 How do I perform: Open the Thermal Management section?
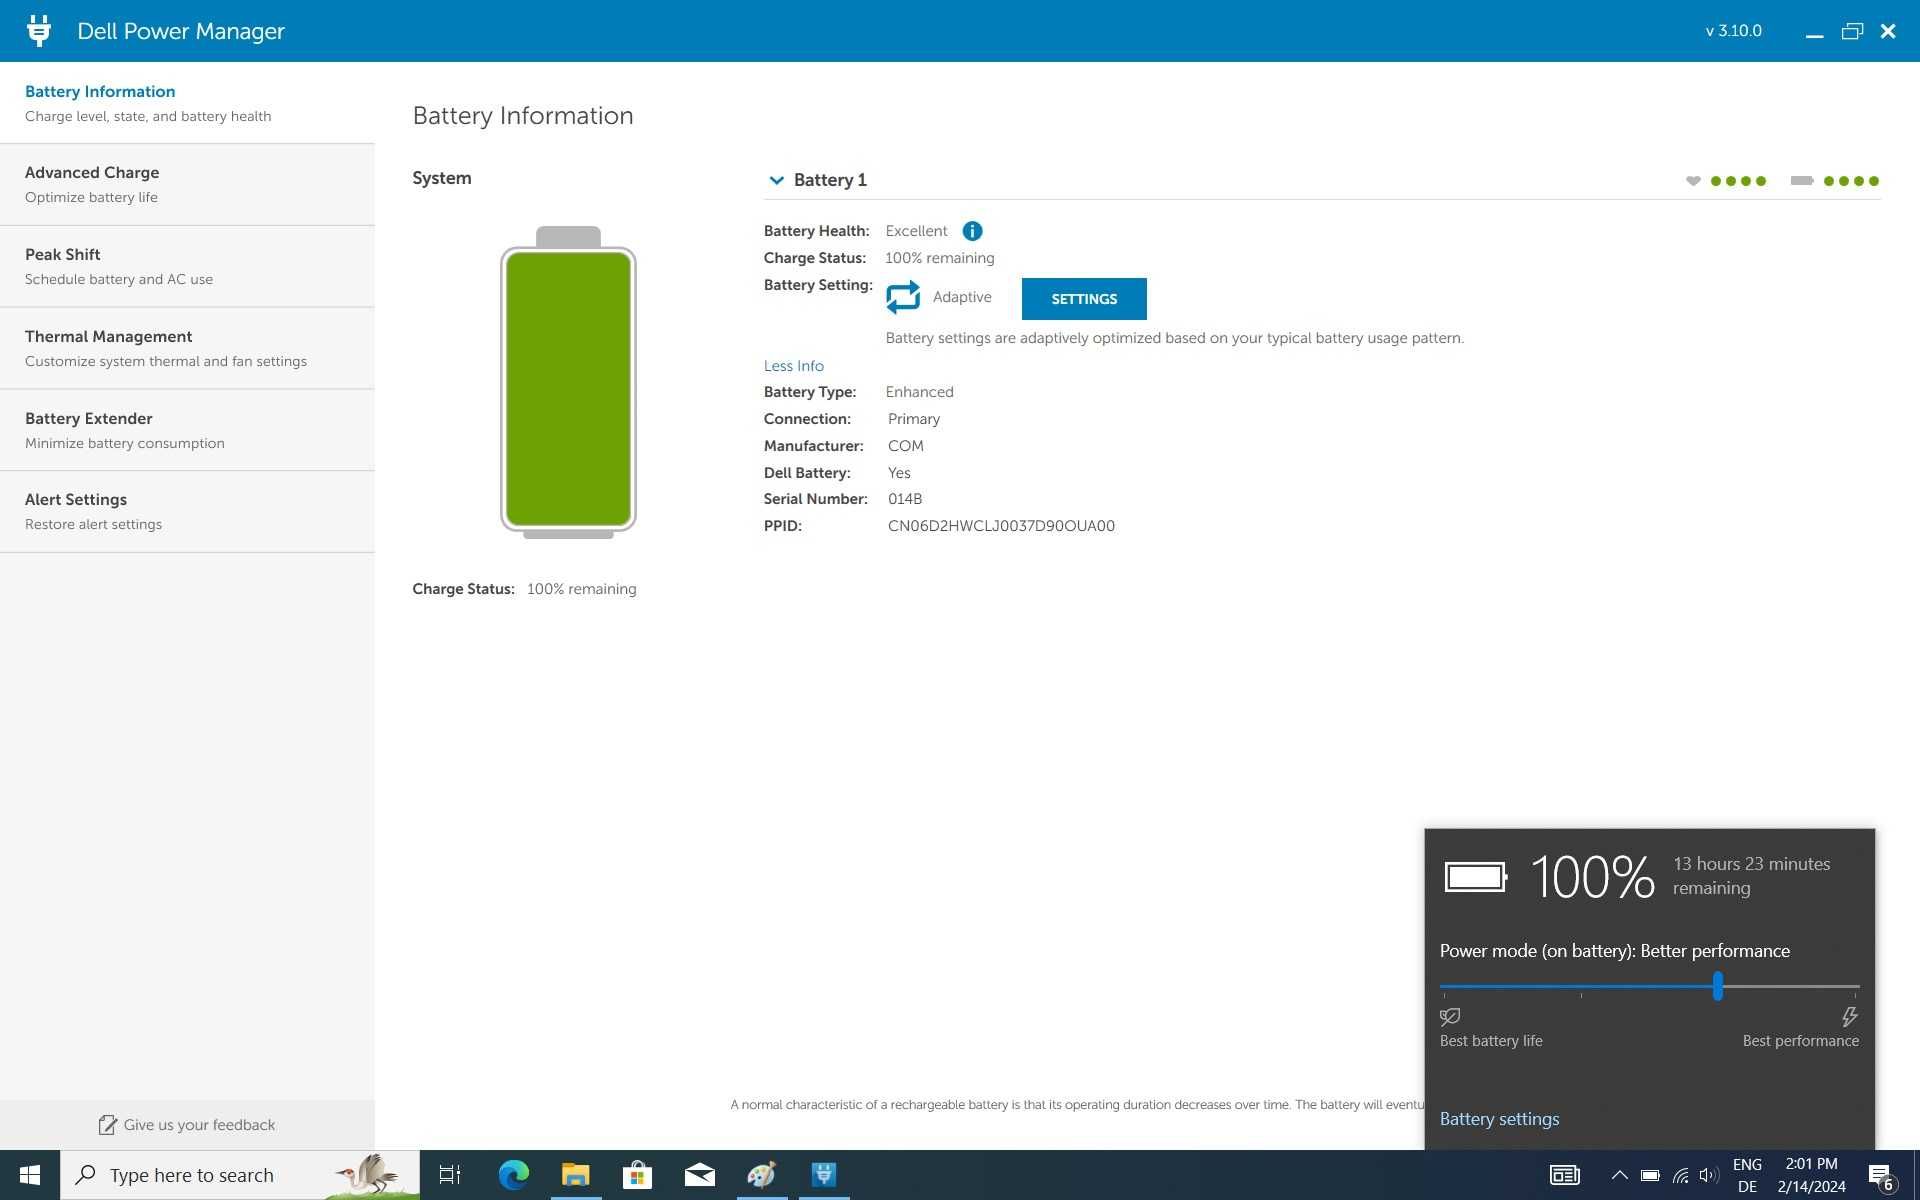187,349
